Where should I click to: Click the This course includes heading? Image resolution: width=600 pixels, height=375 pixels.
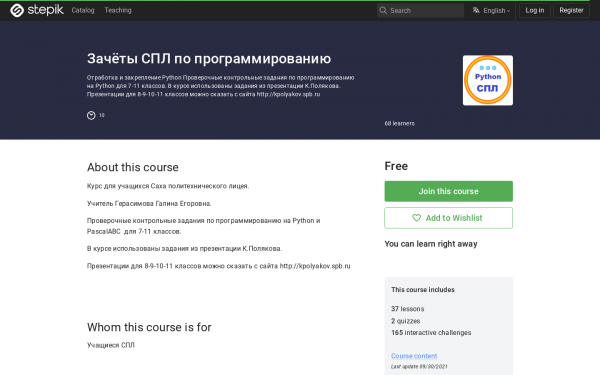pyautogui.click(x=423, y=290)
